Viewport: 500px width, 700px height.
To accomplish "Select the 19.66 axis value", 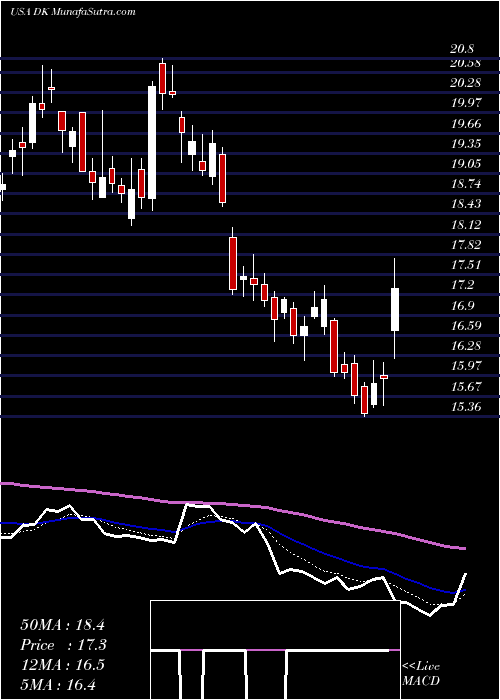I will [x=466, y=124].
